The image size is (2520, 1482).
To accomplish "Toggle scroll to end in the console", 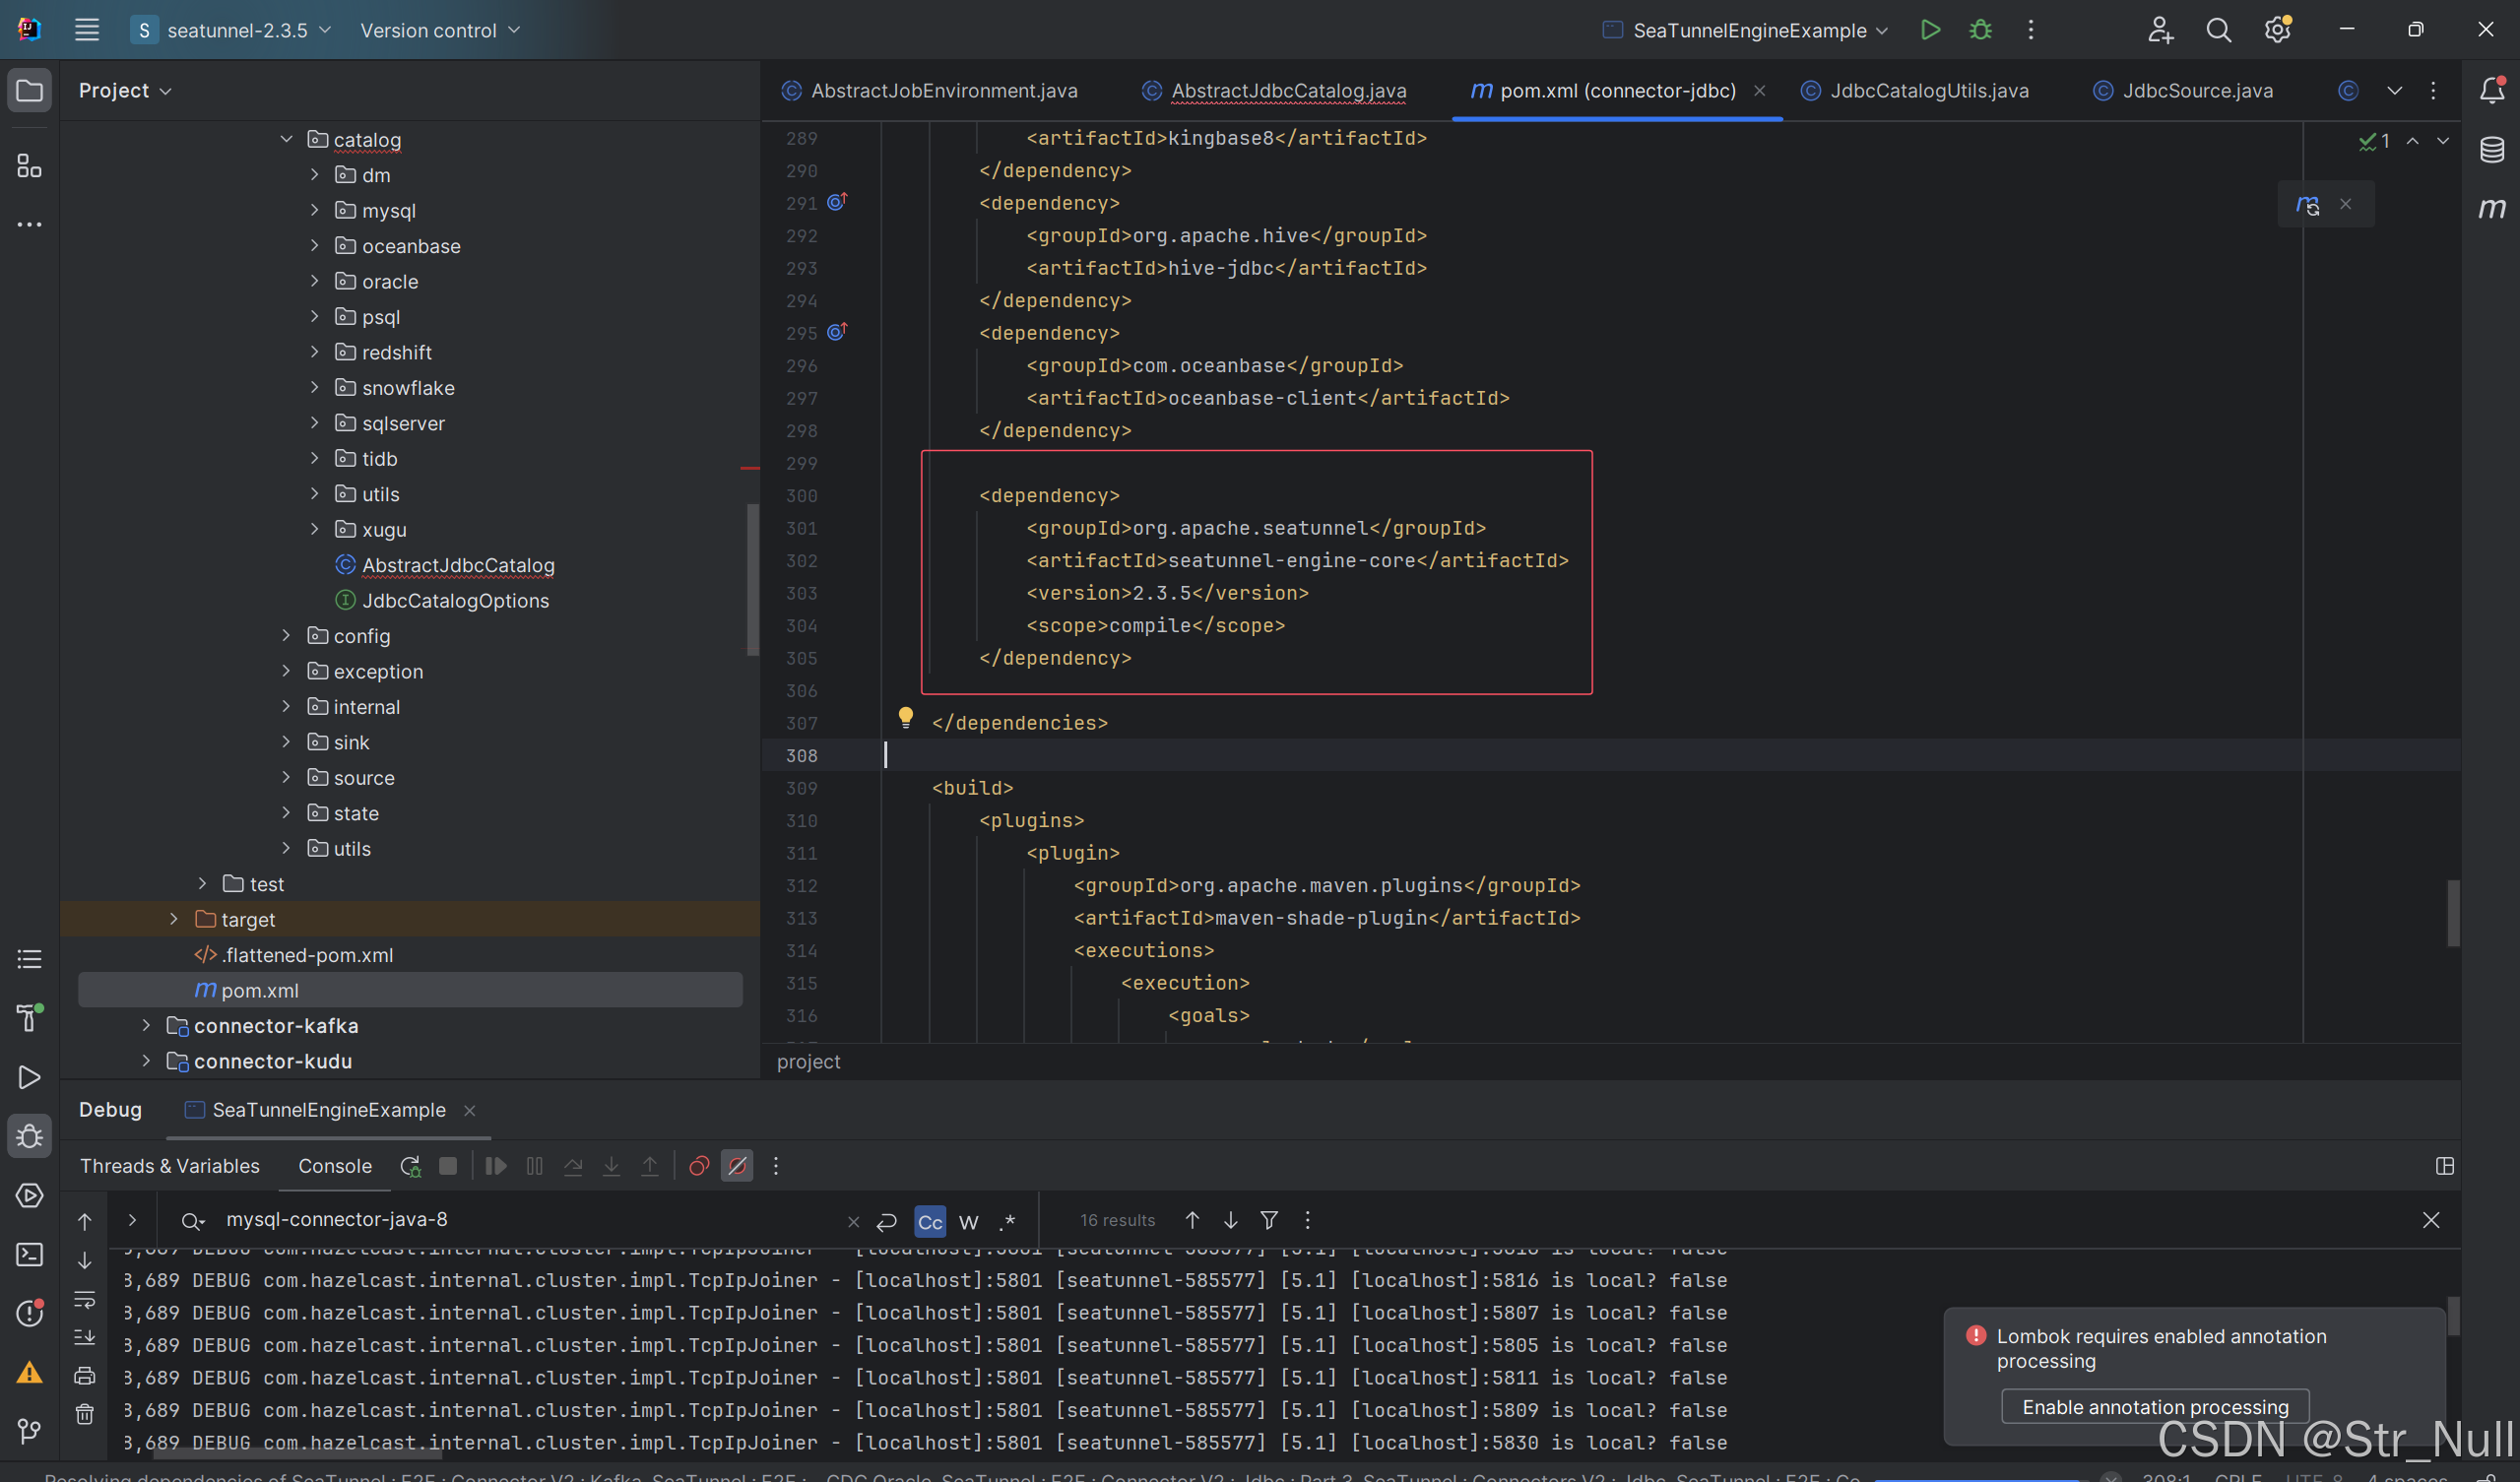I will 85,1337.
